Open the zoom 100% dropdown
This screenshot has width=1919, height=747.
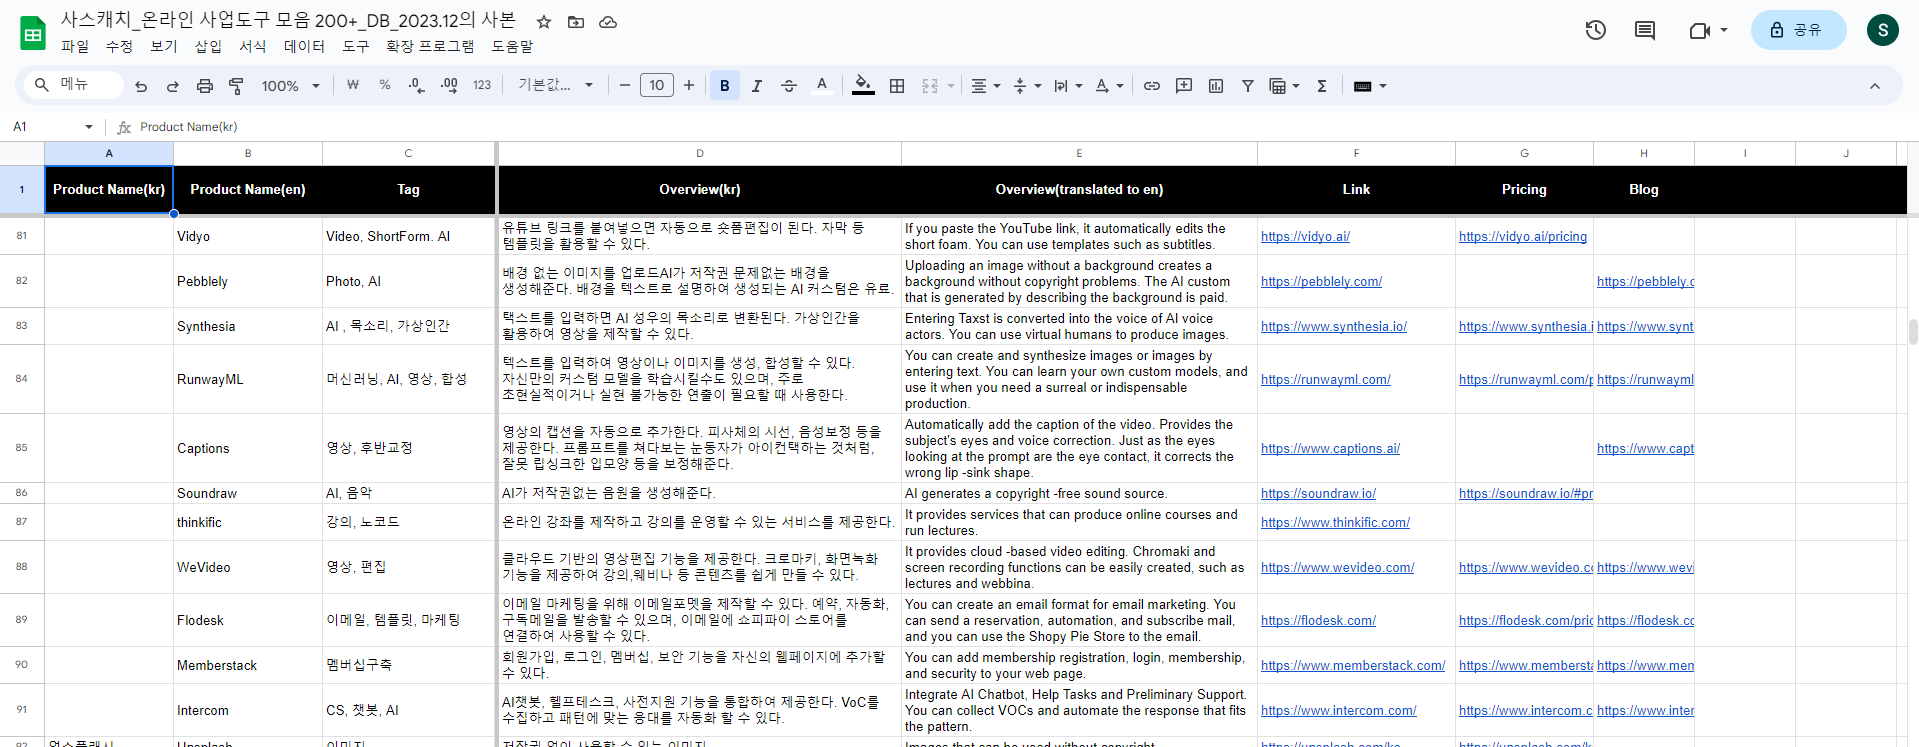pyautogui.click(x=290, y=86)
